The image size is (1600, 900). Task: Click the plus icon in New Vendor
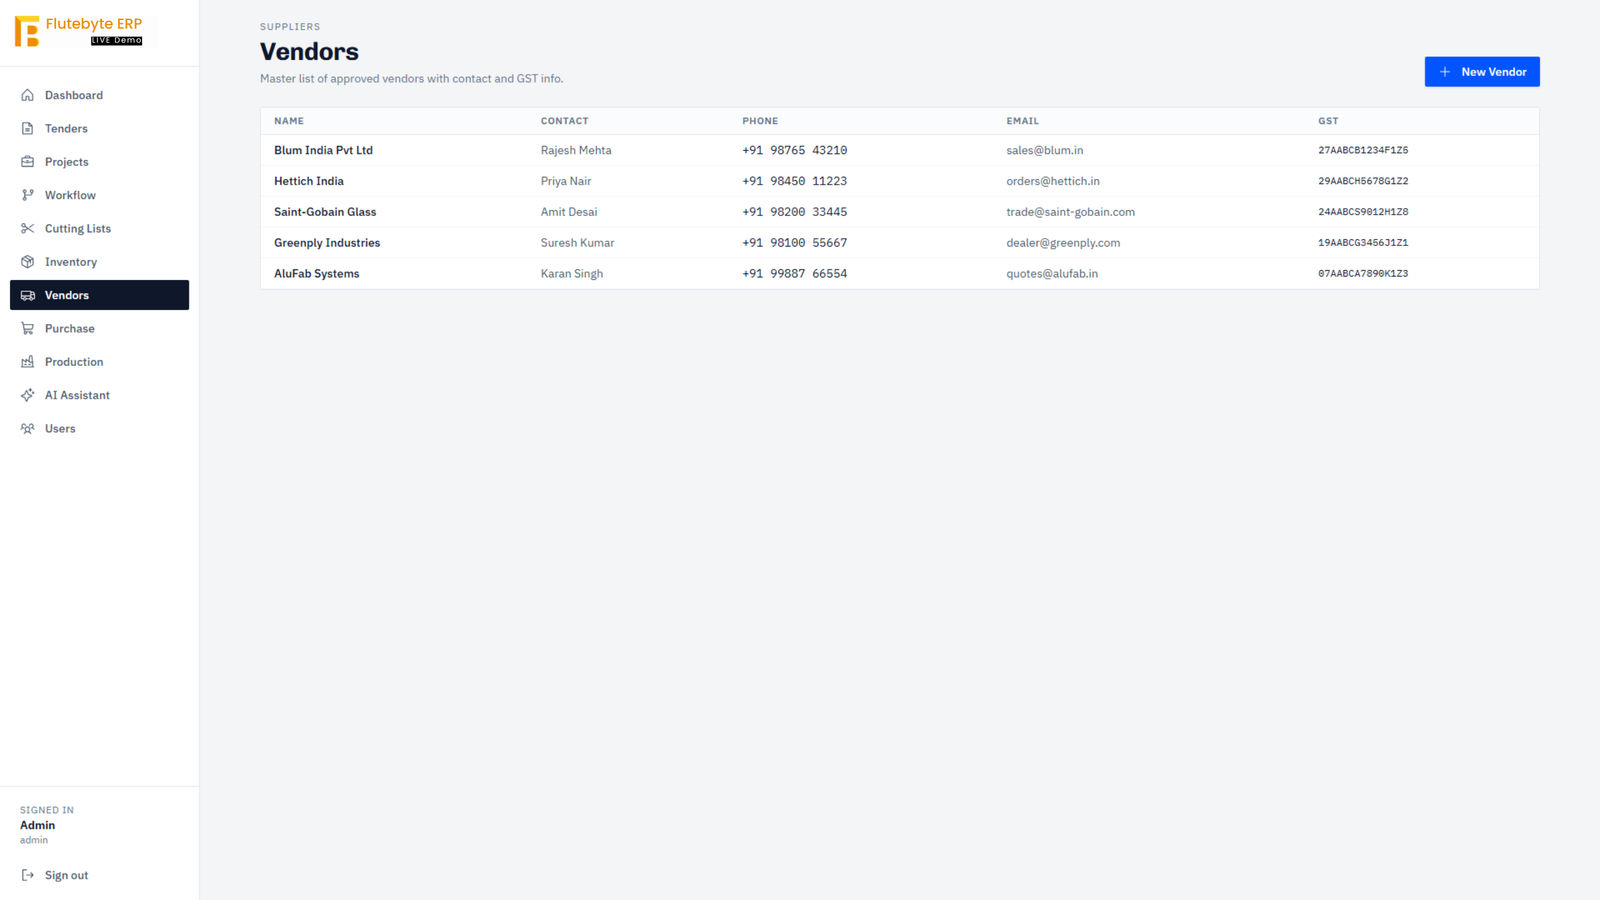coord(1445,72)
